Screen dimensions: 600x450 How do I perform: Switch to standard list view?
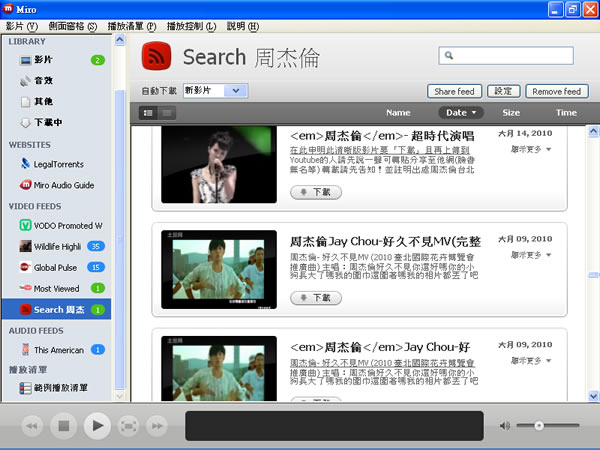click(148, 113)
